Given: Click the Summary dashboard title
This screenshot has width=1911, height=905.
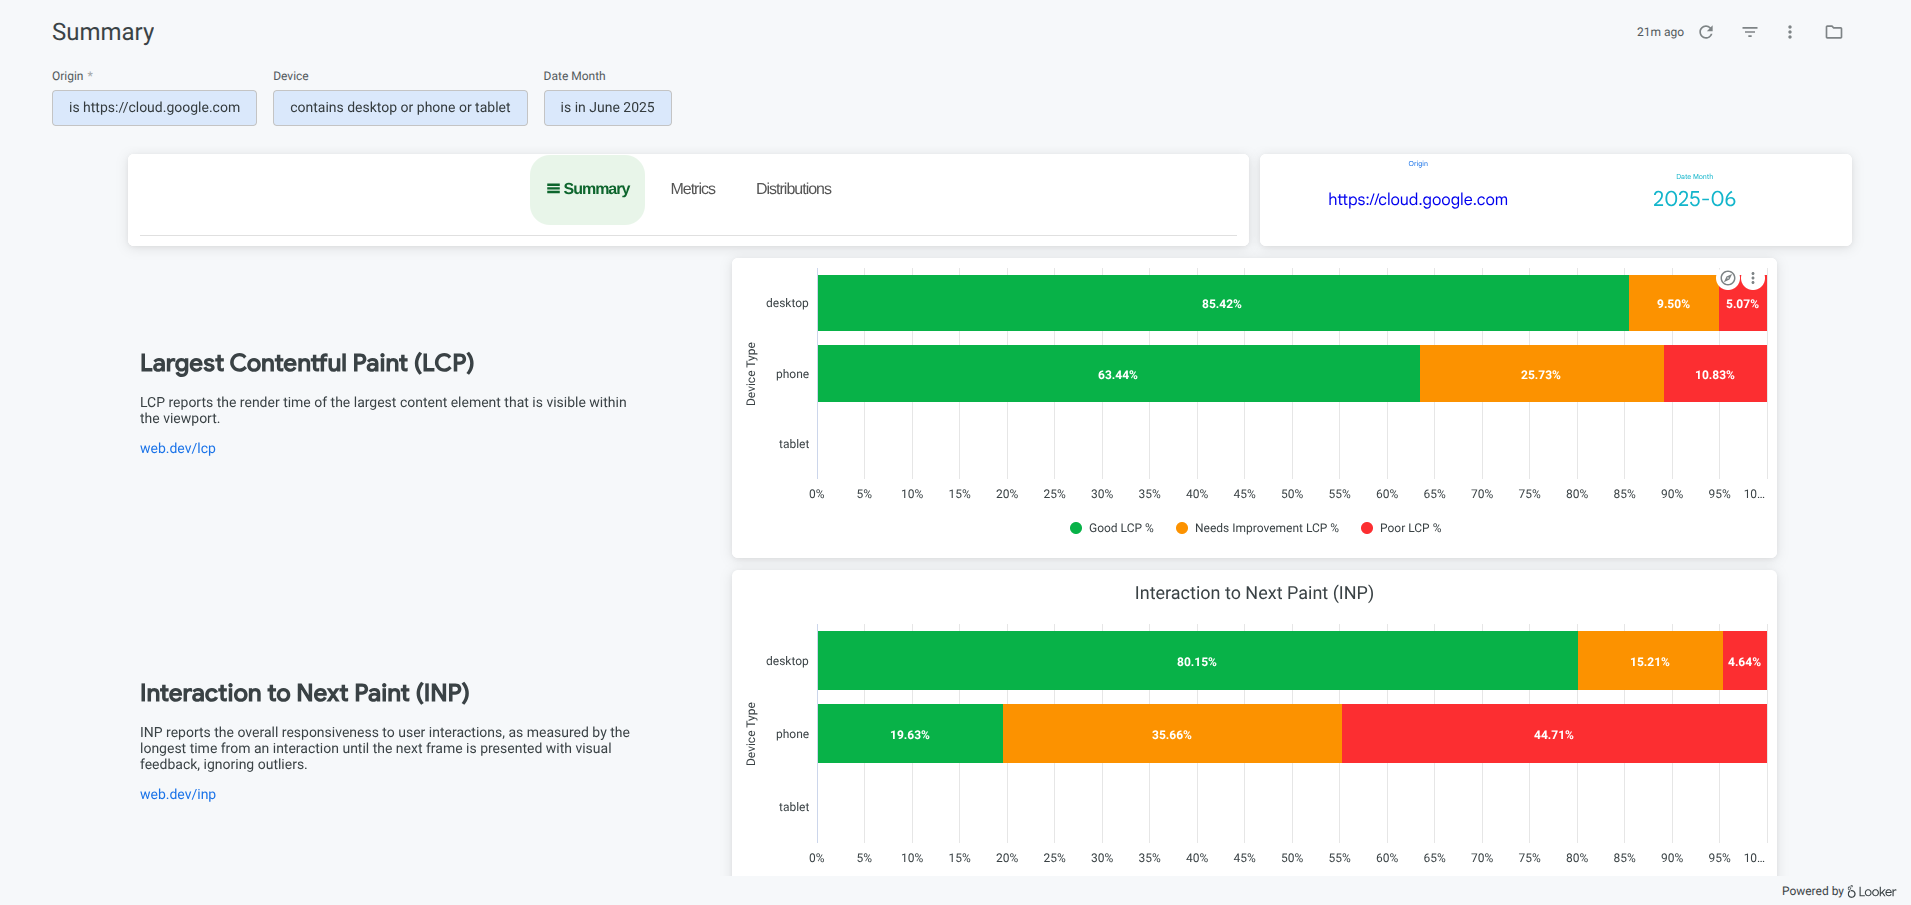Looking at the screenshot, I should (103, 32).
